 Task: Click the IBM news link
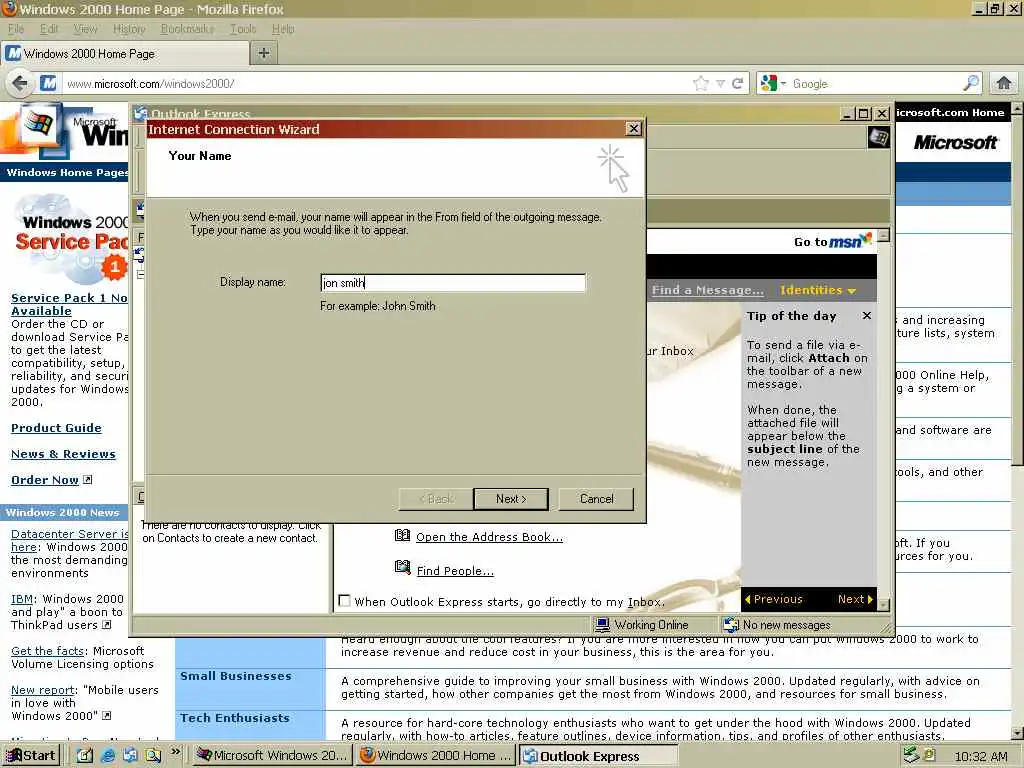coord(22,599)
